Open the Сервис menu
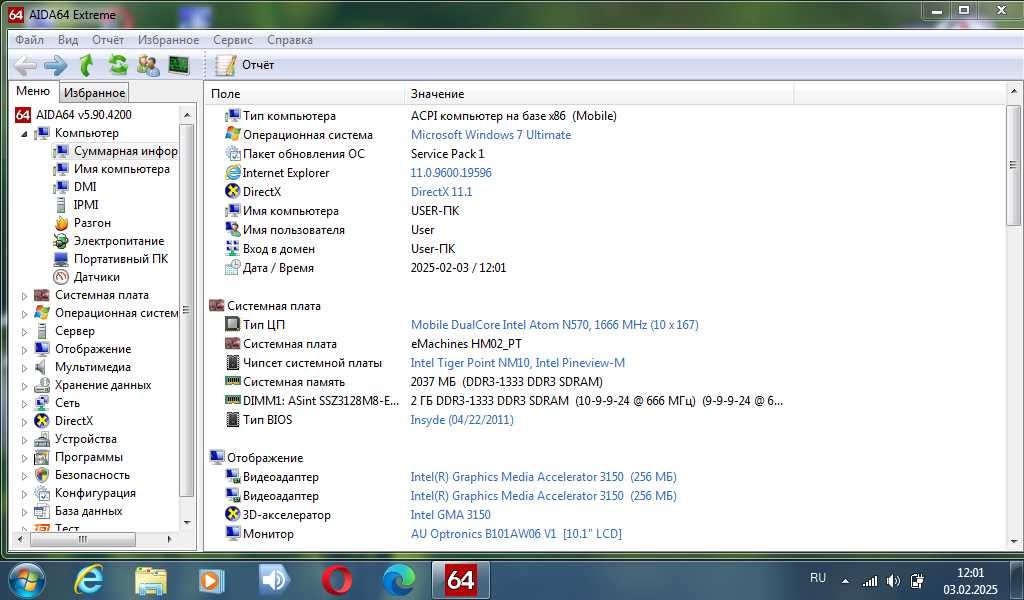 [x=232, y=40]
